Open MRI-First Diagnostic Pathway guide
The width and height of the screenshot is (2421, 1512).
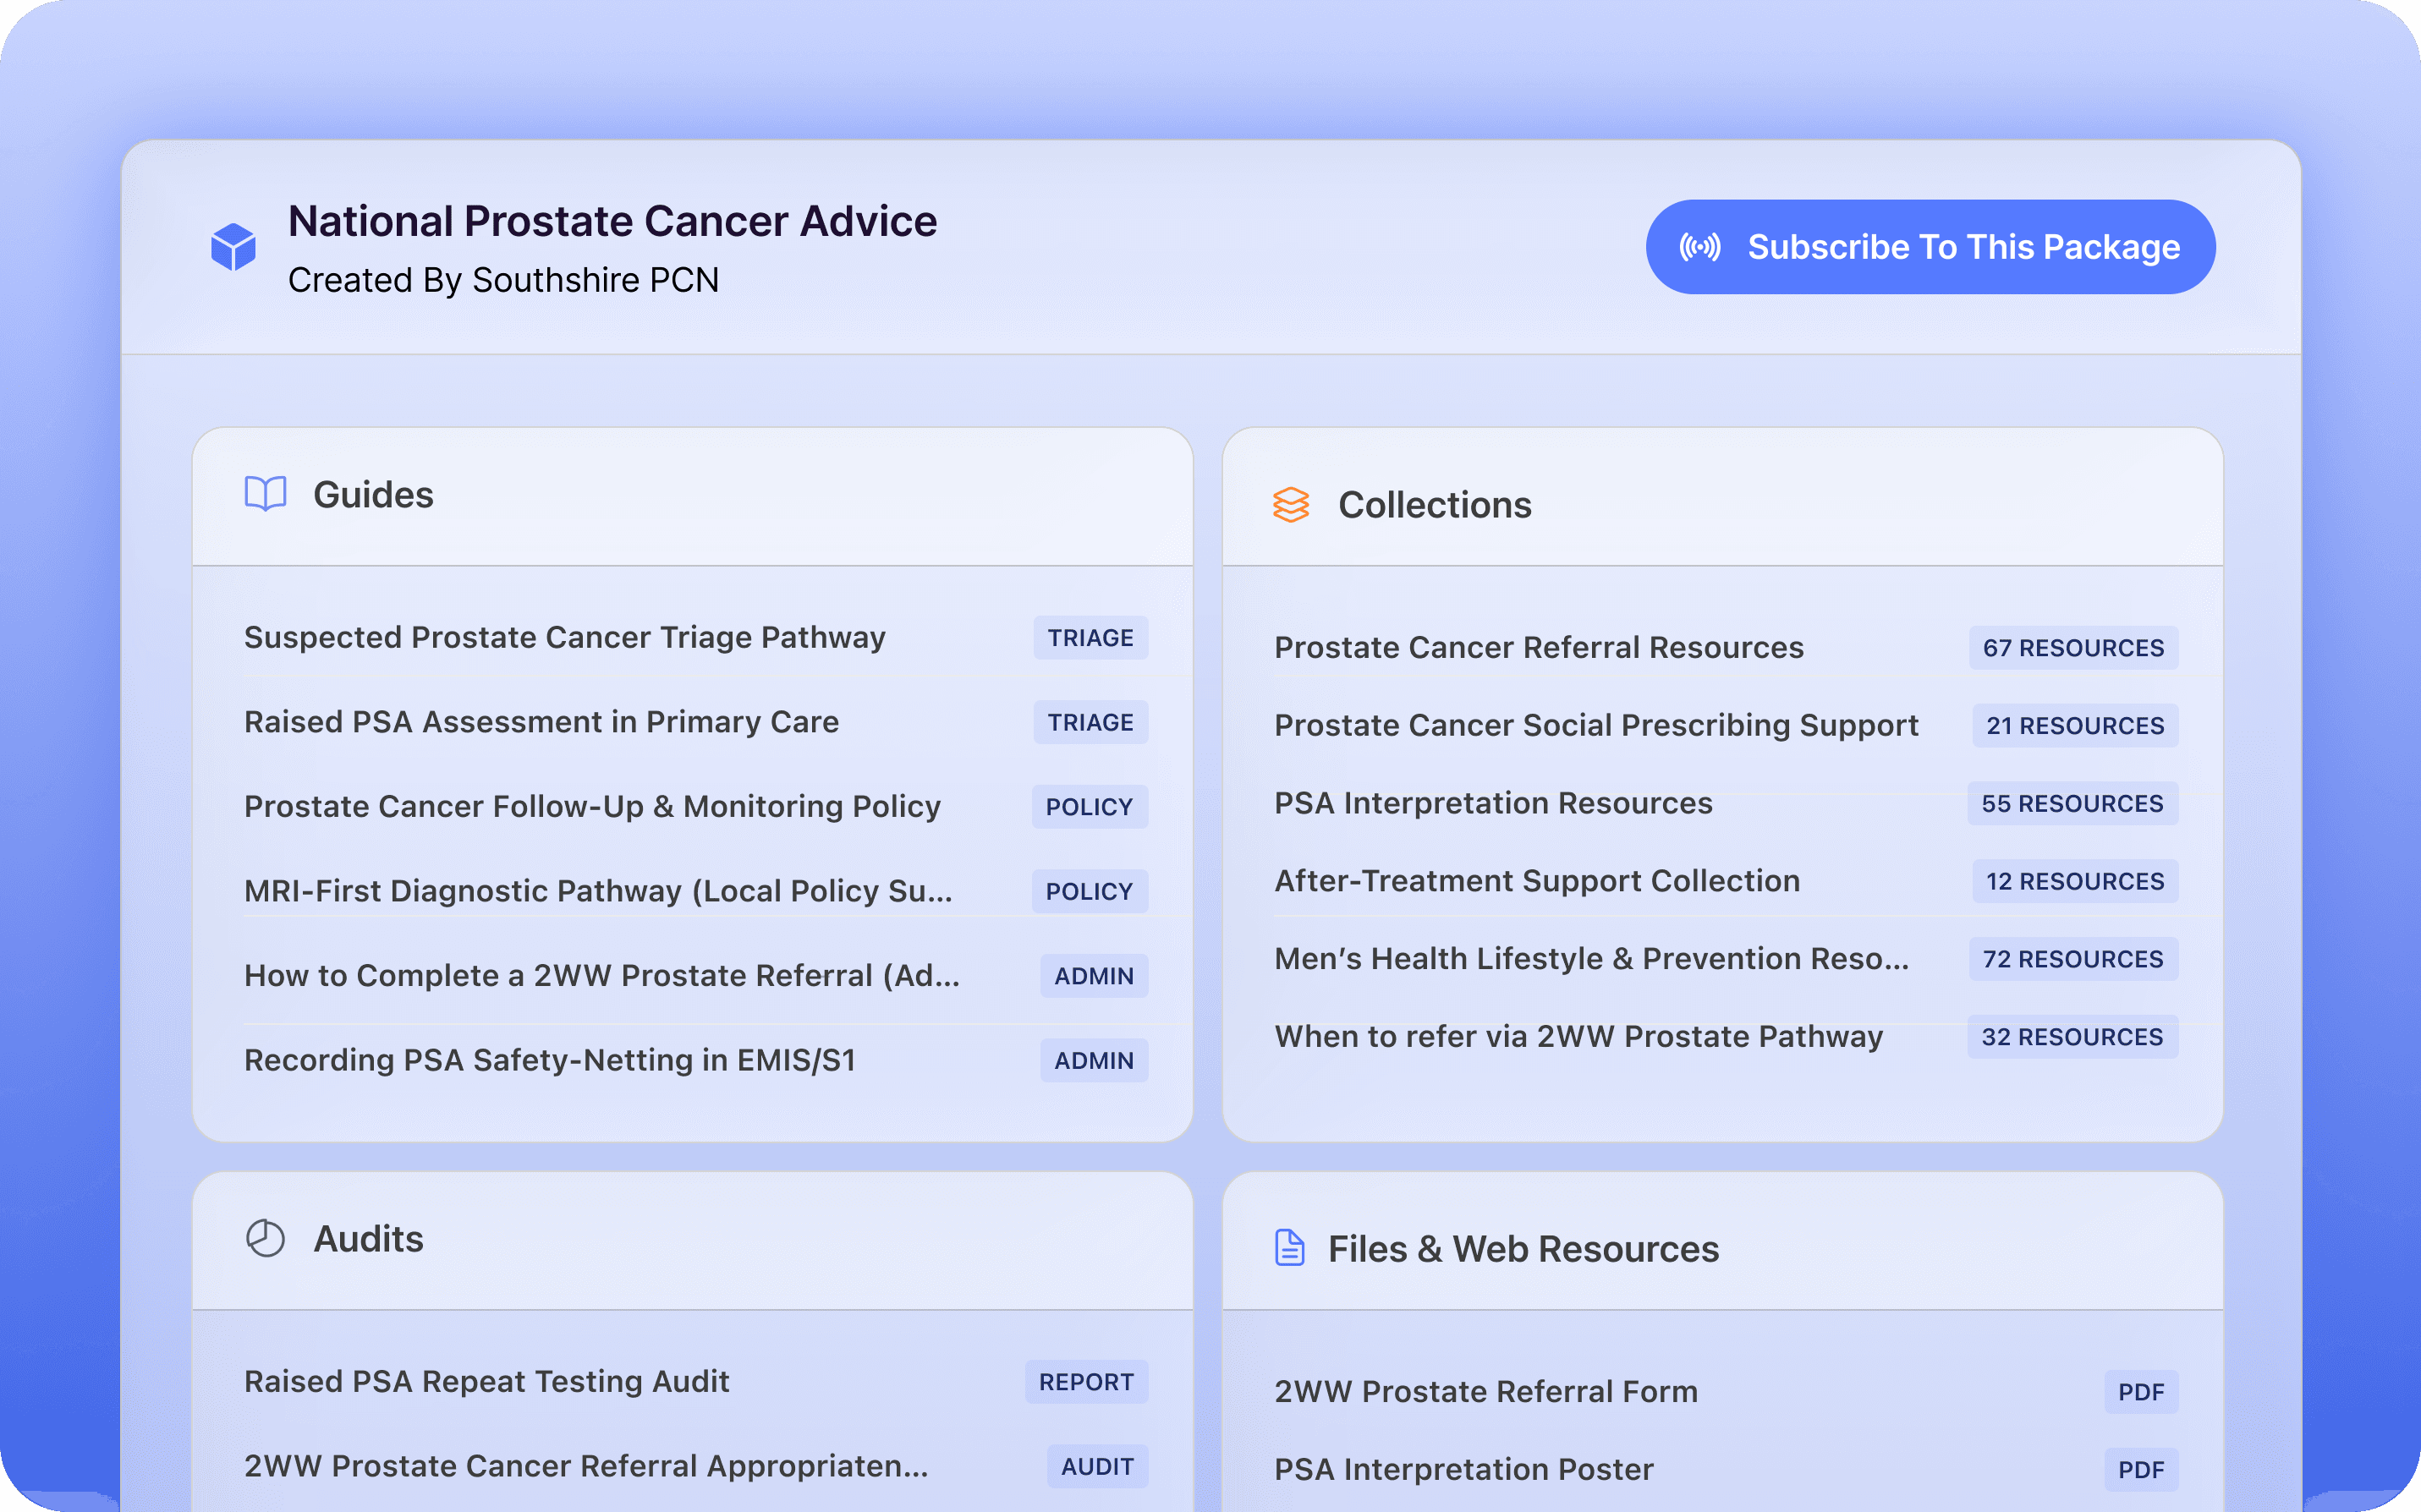597,891
